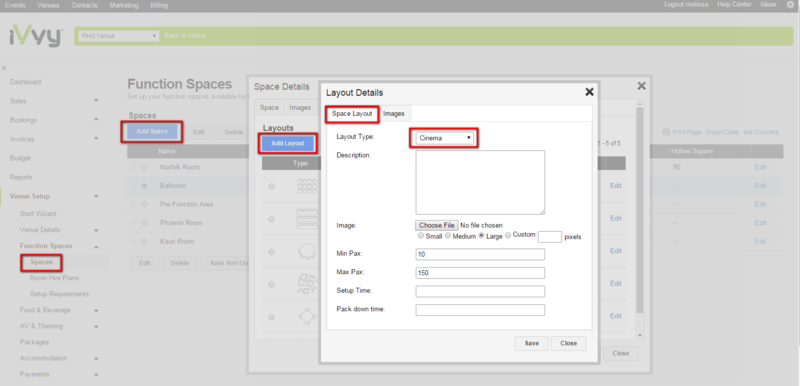Collapse the Venue Setup sidebar section

click(96, 196)
